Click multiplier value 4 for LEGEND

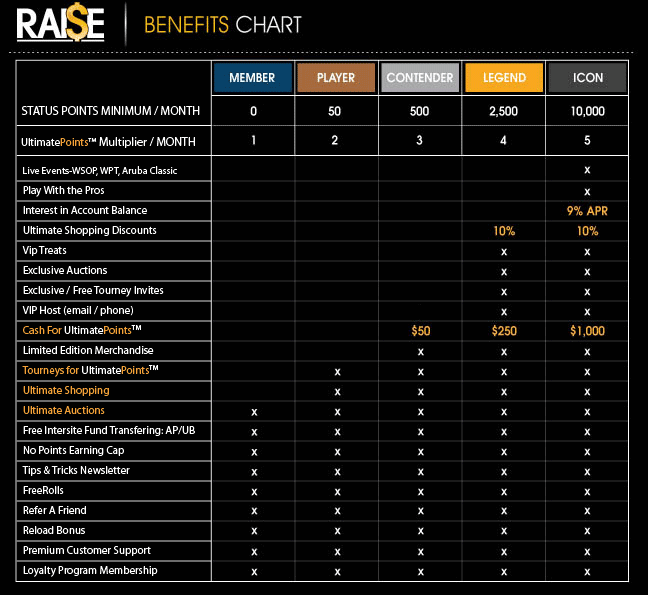(x=503, y=140)
